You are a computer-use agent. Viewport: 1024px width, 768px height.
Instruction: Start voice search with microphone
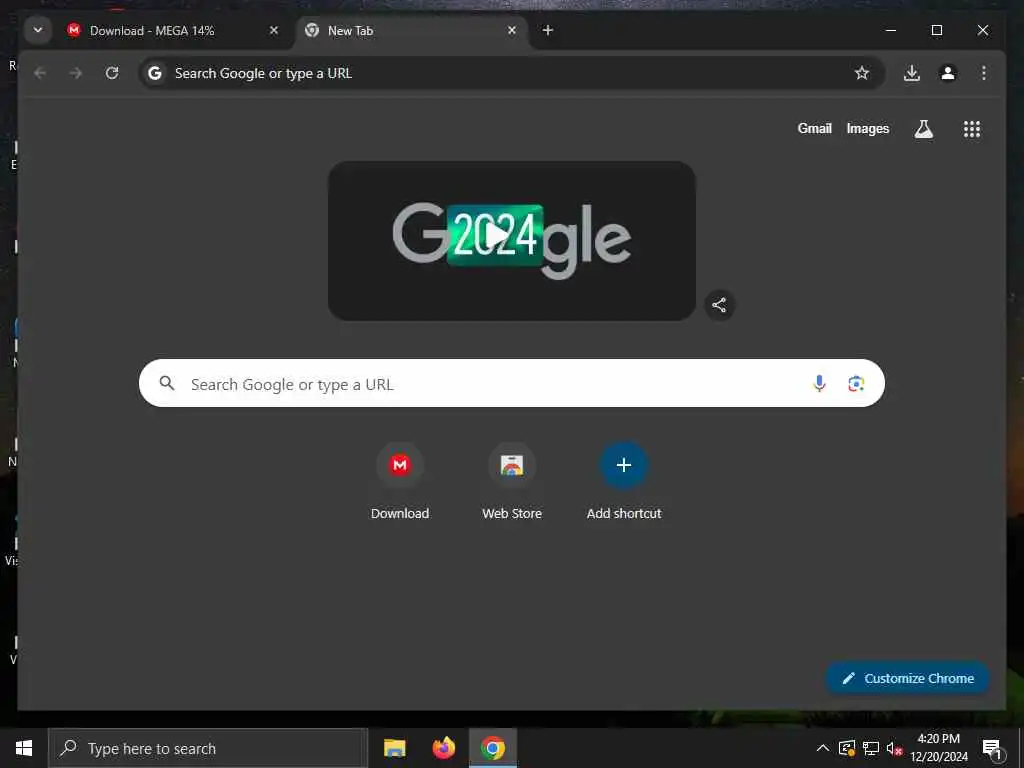(x=819, y=383)
